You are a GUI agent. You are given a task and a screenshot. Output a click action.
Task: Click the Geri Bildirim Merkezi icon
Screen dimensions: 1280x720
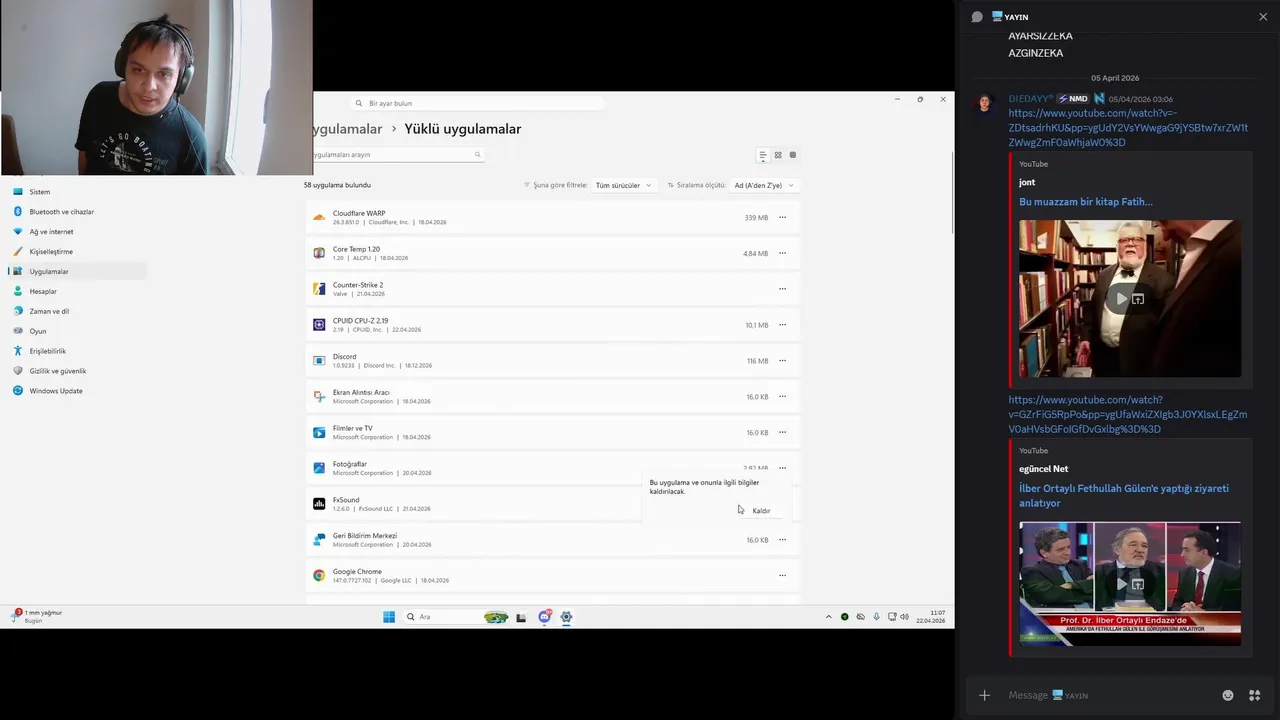tap(319, 540)
